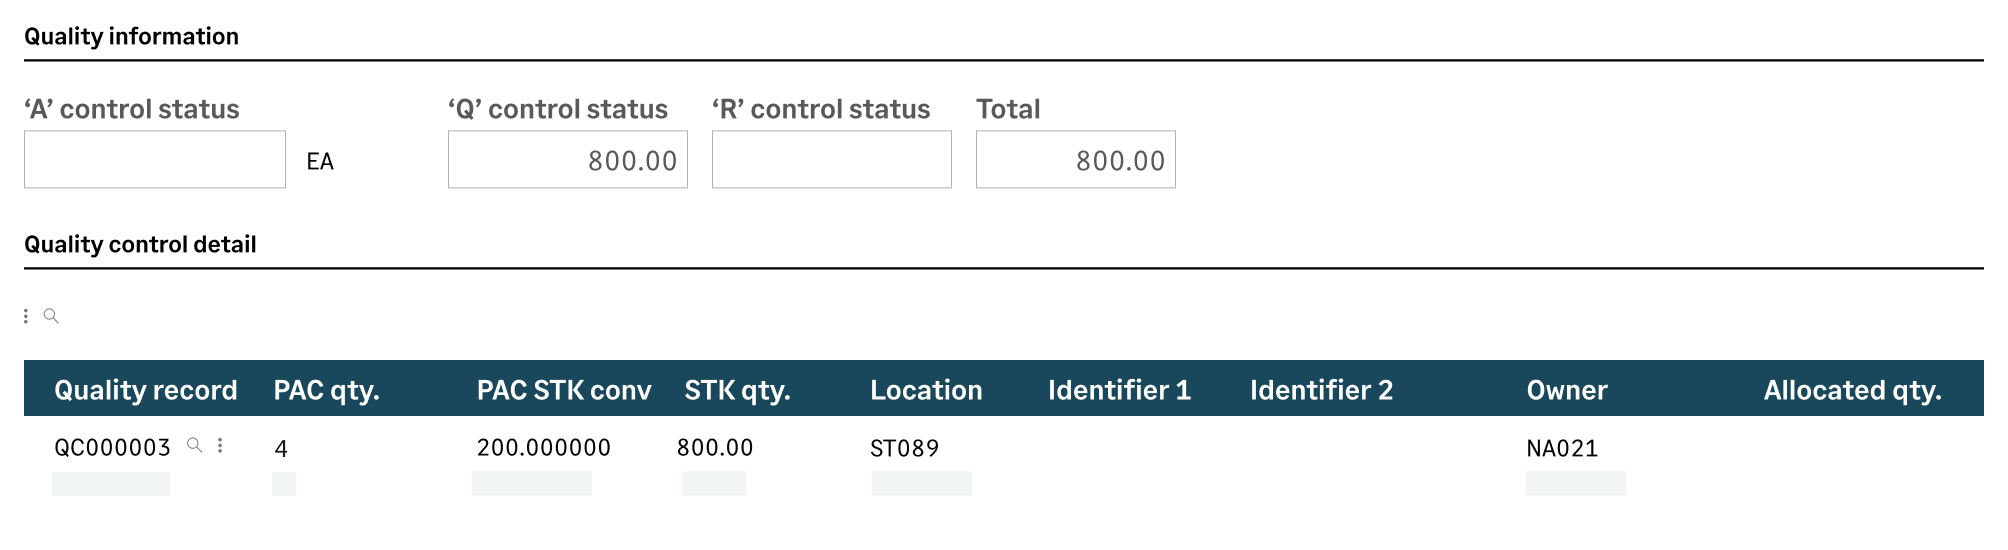Click the Identifier 1 column header
Viewport: 2008px width, 550px height.
[x=1120, y=390]
